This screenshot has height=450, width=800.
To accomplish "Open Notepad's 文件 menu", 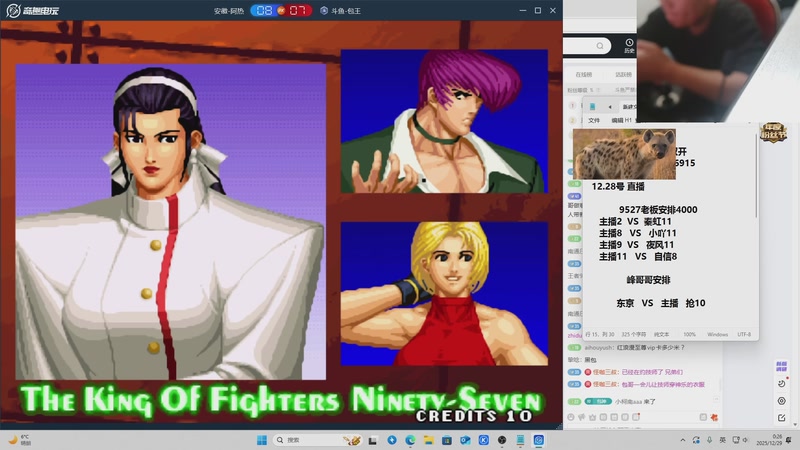I will [x=594, y=120].
